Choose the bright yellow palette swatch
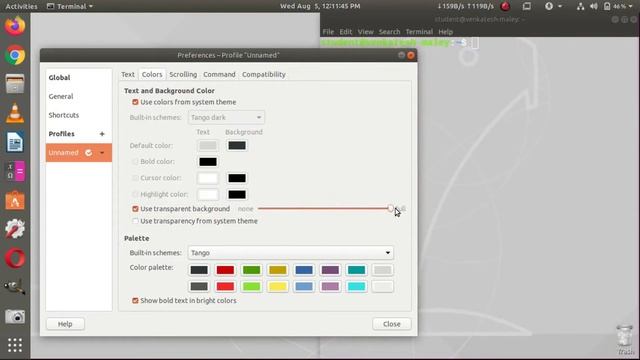 pyautogui.click(x=278, y=287)
